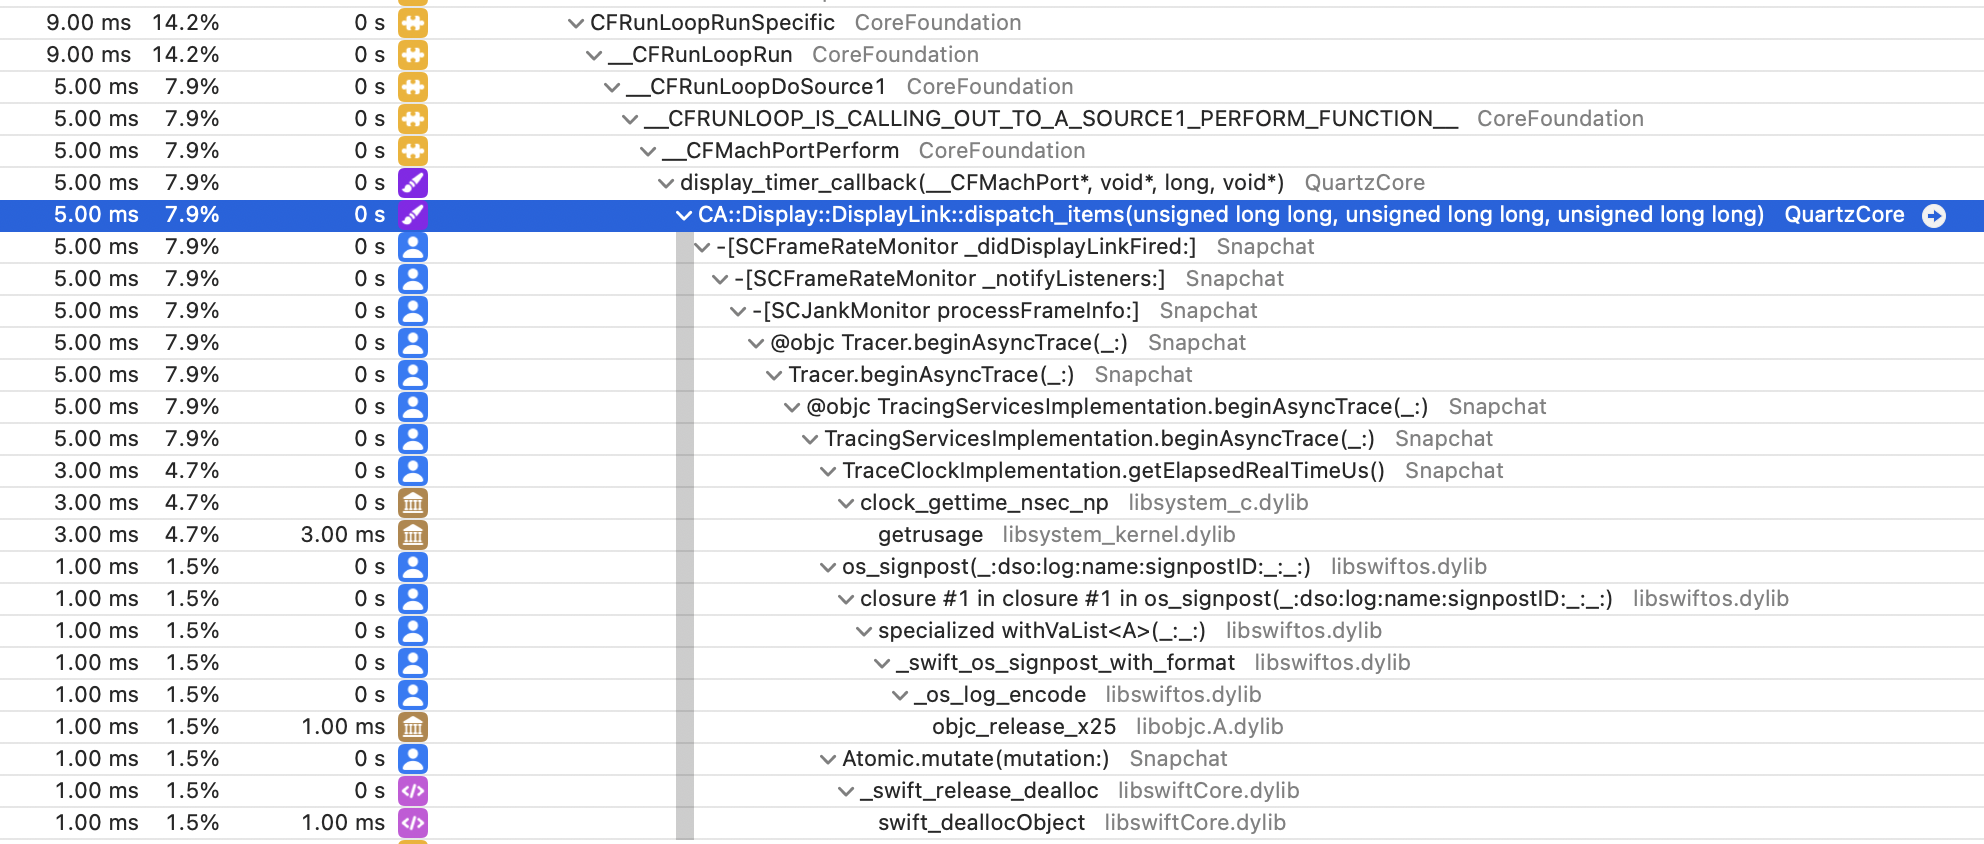Collapse the specialized withVaList row
The height and width of the screenshot is (844, 1984).
(864, 631)
